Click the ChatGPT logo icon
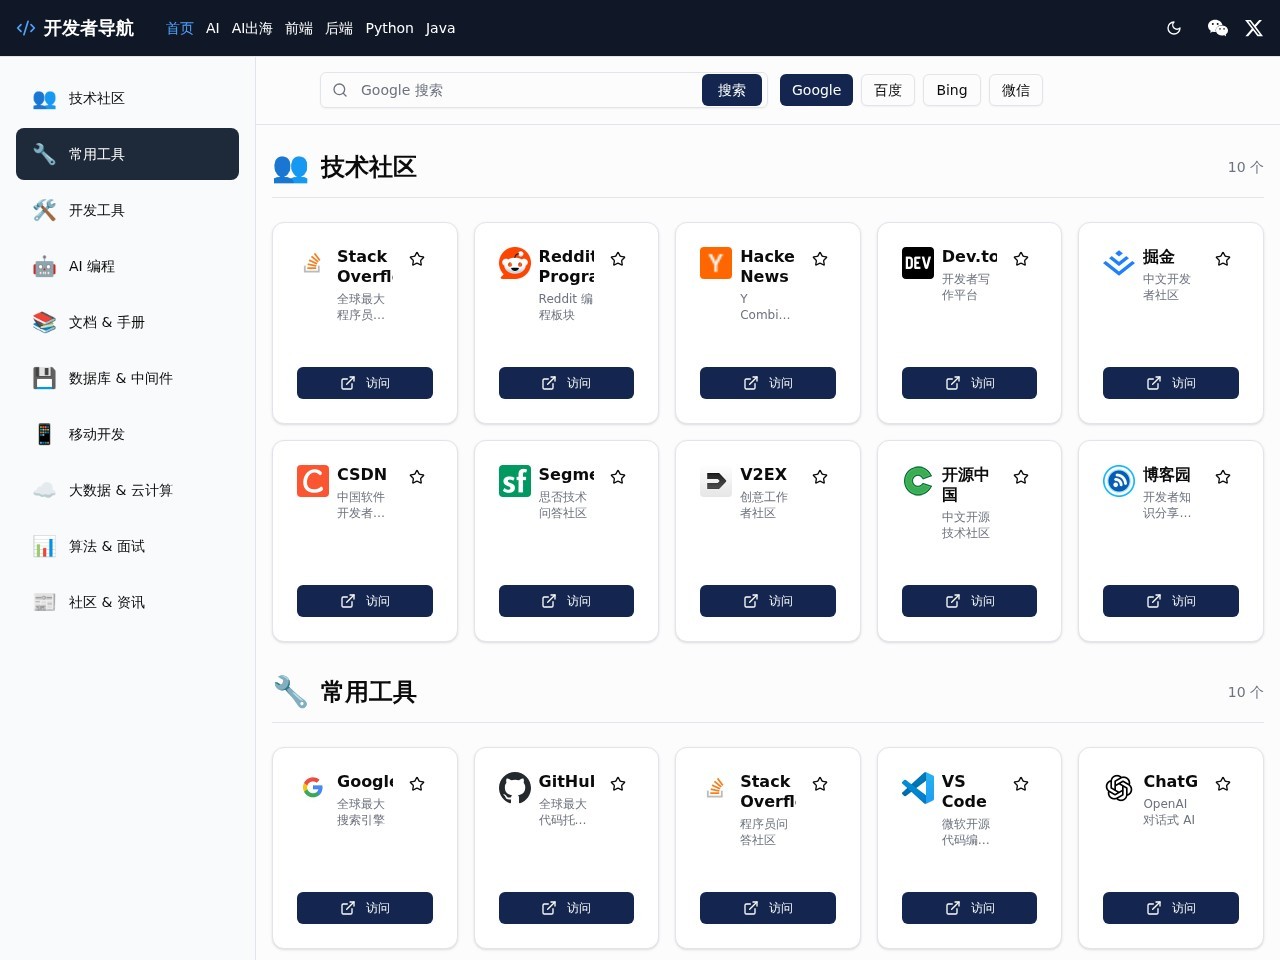The image size is (1280, 960). tap(1118, 788)
